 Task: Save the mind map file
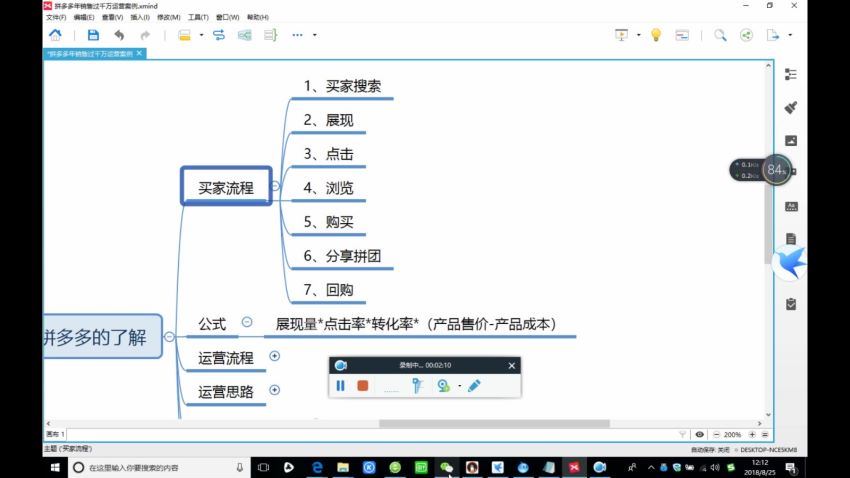pyautogui.click(x=93, y=35)
